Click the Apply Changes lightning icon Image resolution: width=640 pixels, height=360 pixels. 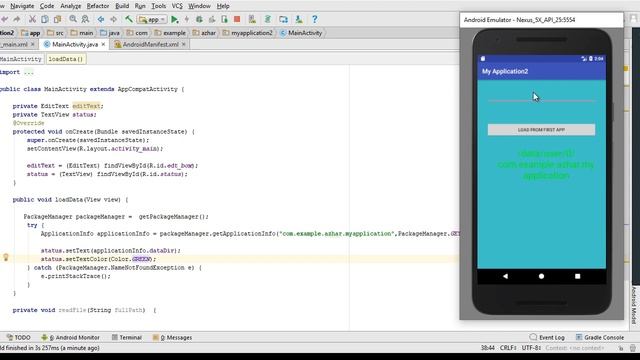[x=187, y=19]
